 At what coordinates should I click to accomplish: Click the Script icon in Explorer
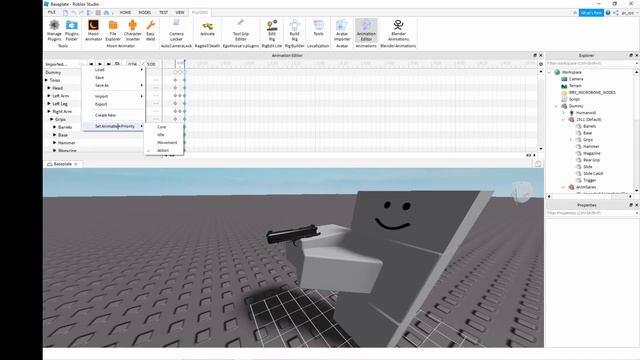pos(564,99)
